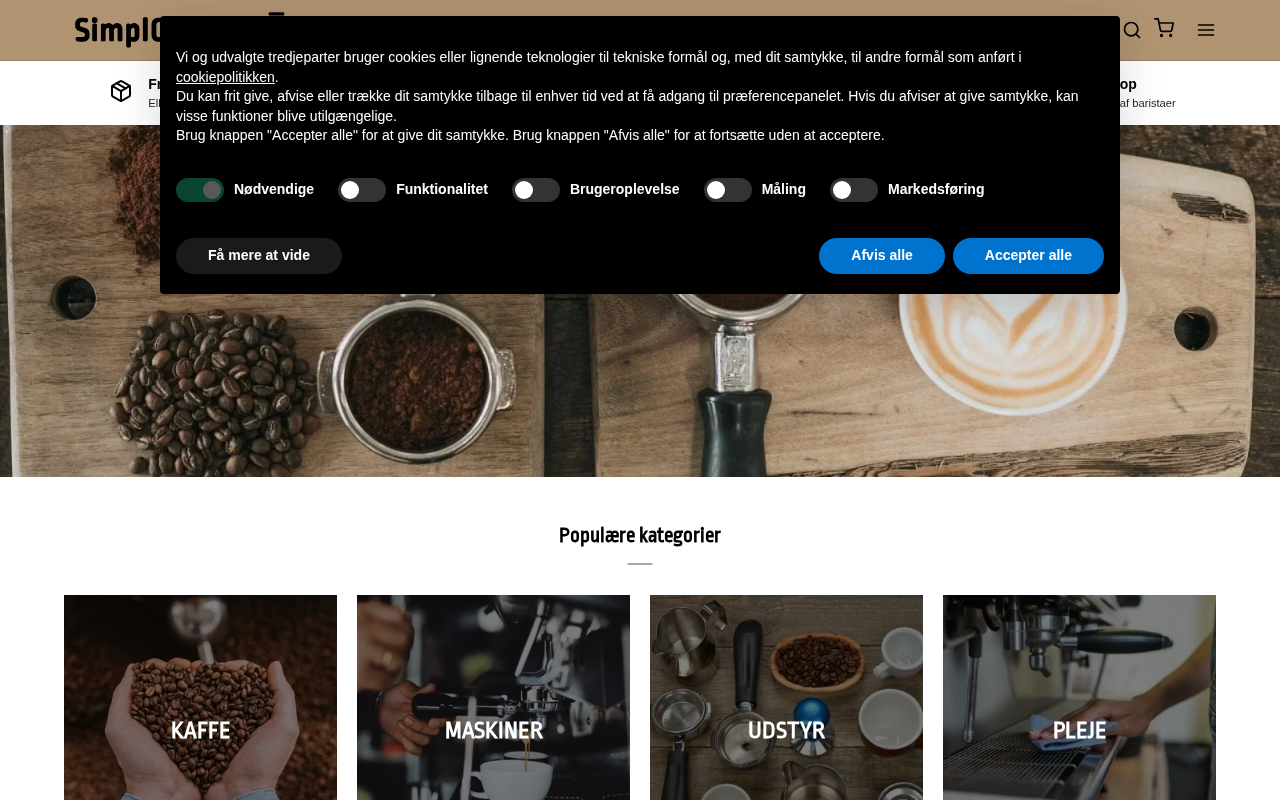
Task: Open the shopping cart icon
Action: click(x=1164, y=28)
